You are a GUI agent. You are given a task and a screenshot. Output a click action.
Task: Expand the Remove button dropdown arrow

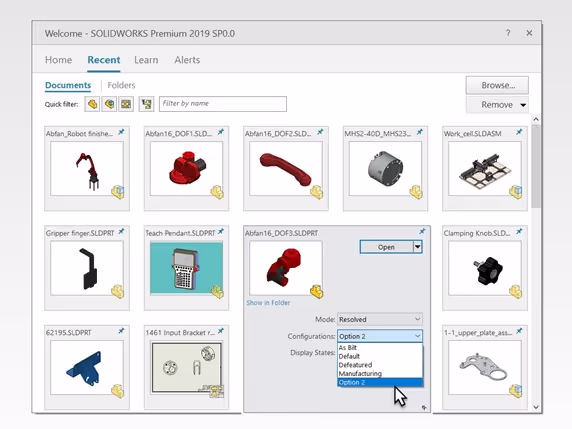[523, 105]
